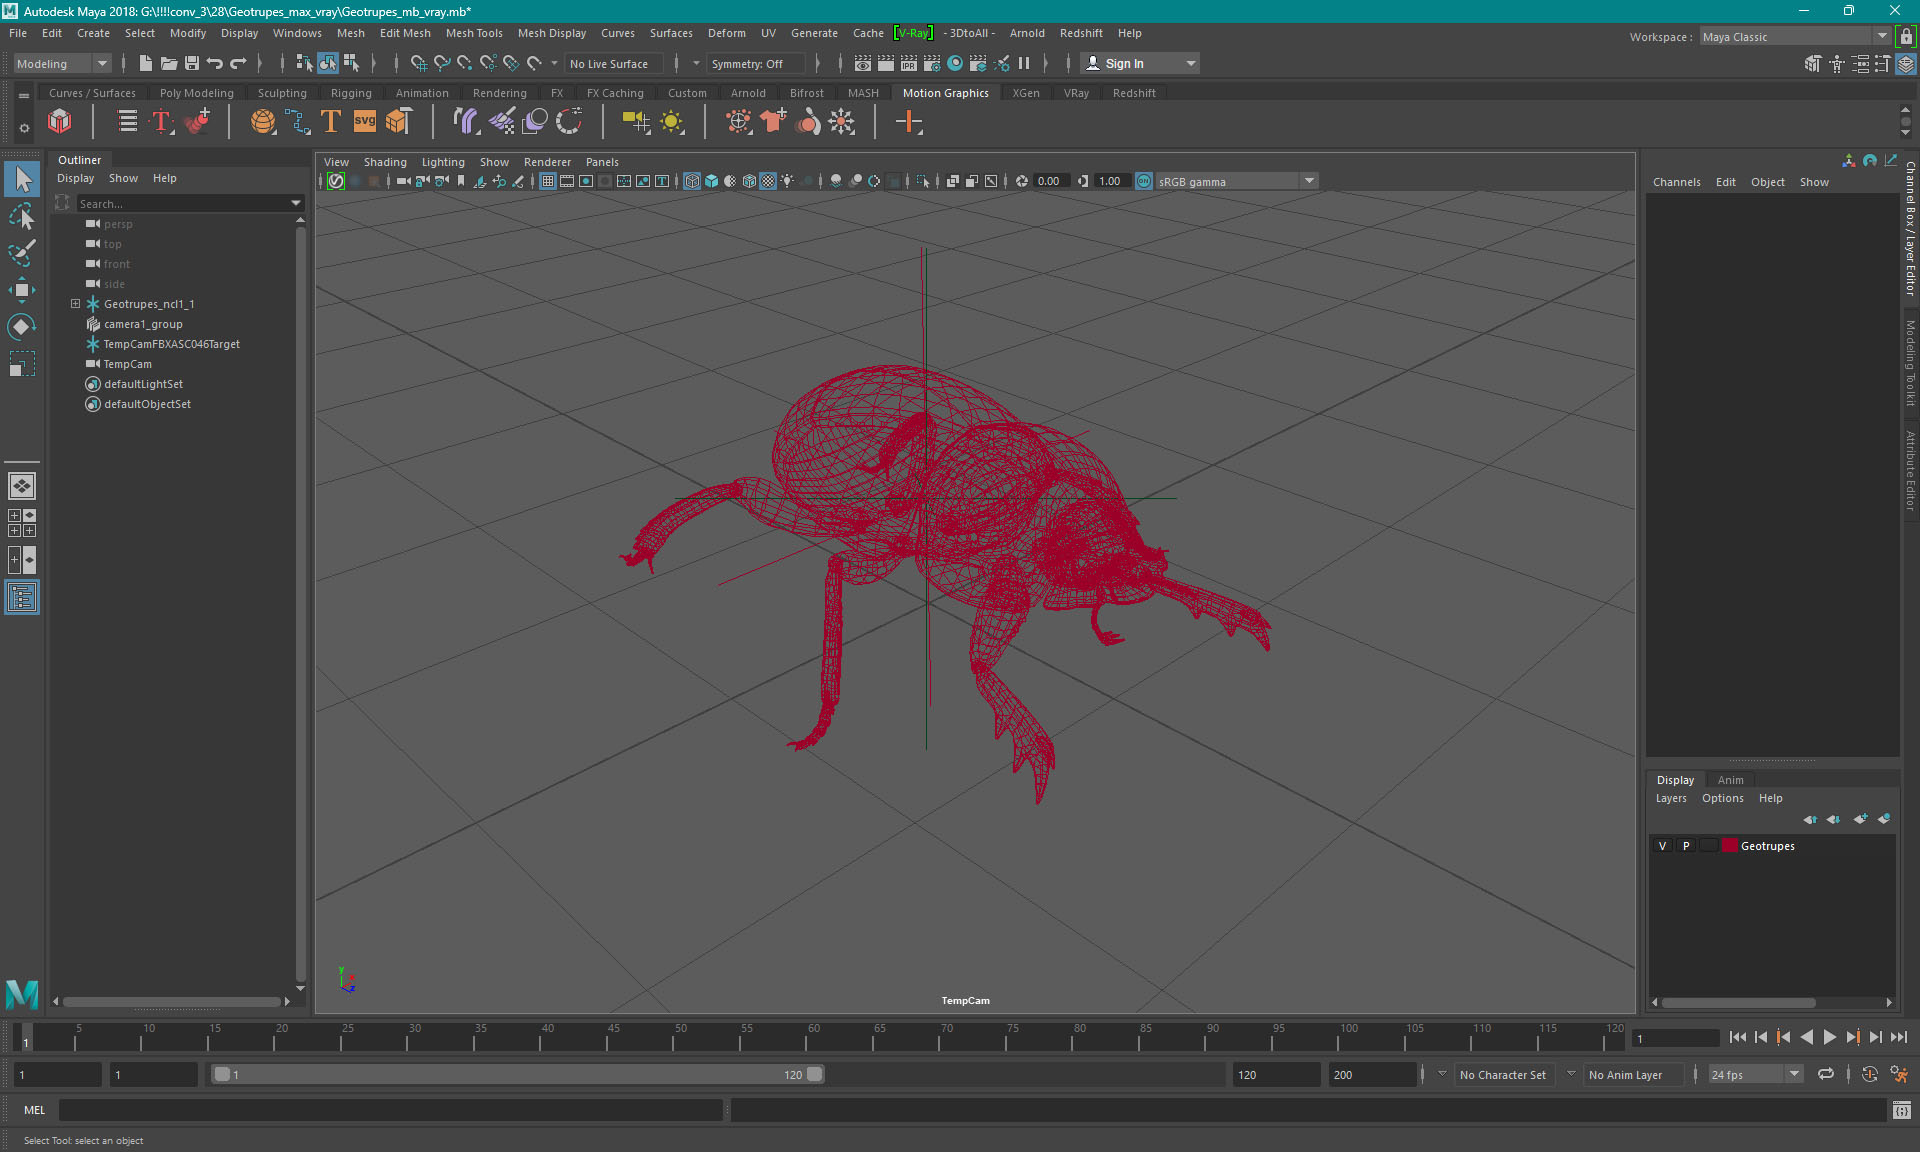Viewport: 1920px width, 1152px height.
Task: Switch to the Rigging shelf tab
Action: (x=351, y=93)
